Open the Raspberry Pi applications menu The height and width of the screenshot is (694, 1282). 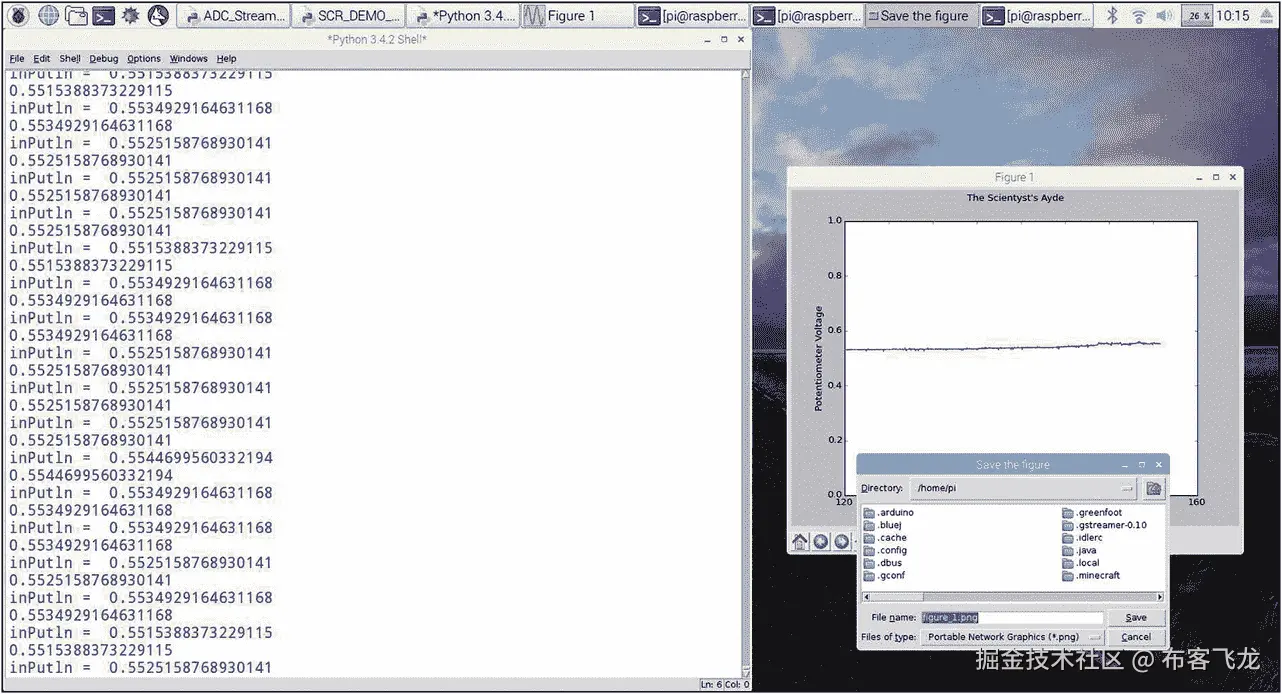pos(16,15)
